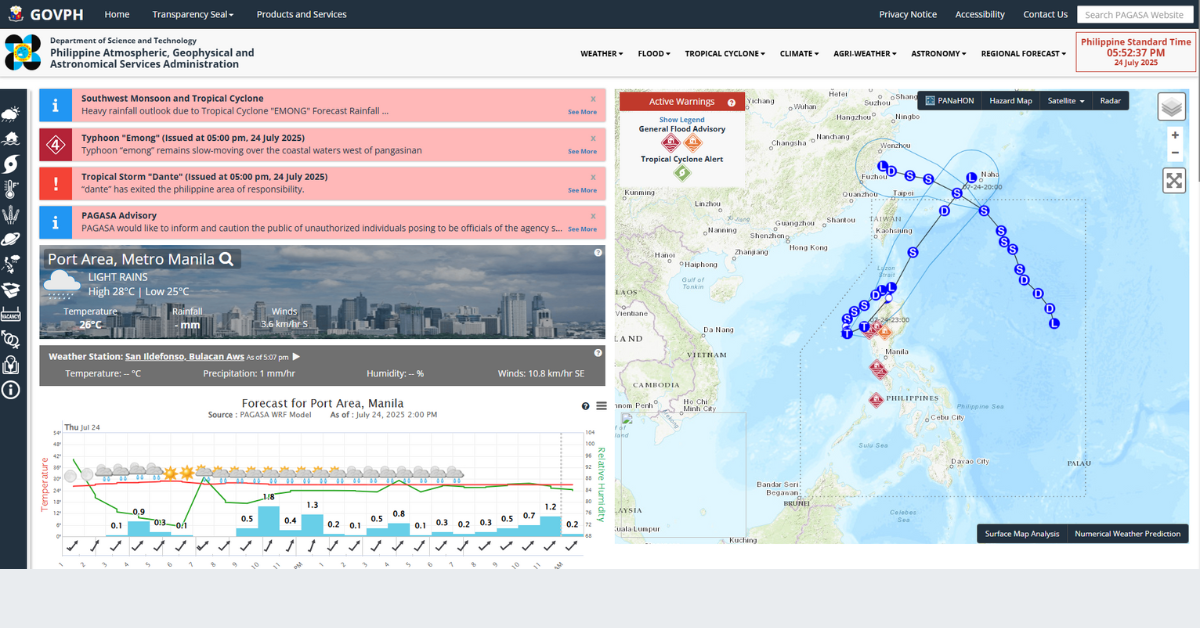Open the agri-weather wheat icon in the sidebar
Viewport: 1200px width, 628px height.
pos(13,214)
